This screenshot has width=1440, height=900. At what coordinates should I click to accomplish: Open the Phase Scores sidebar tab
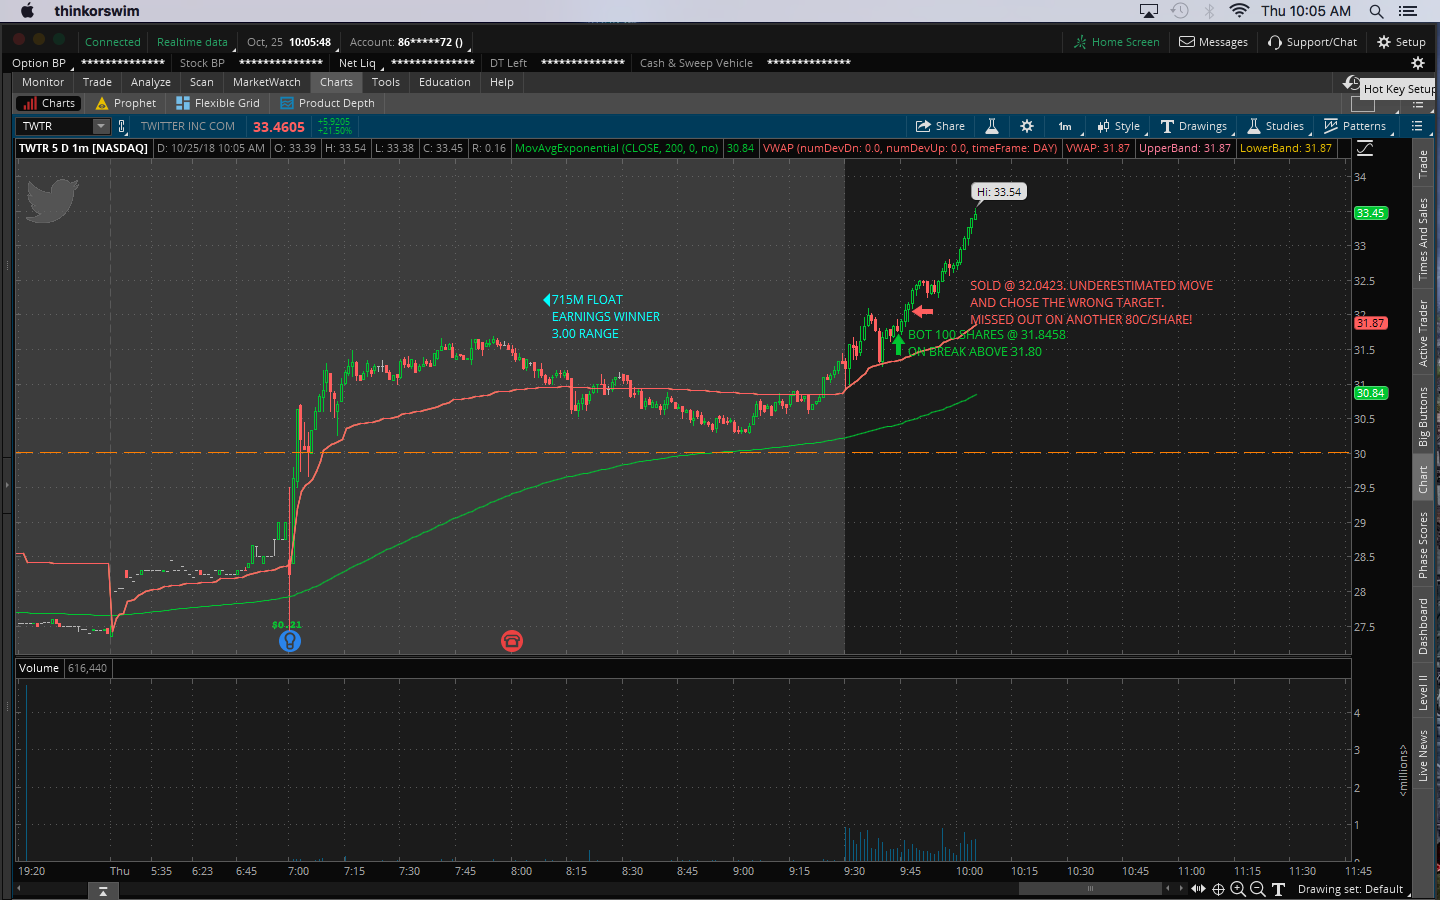point(1423,545)
